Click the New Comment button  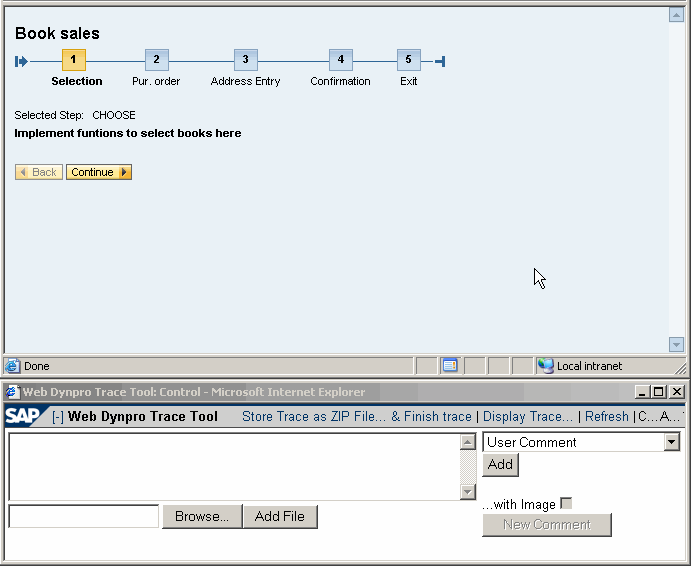coord(547,525)
